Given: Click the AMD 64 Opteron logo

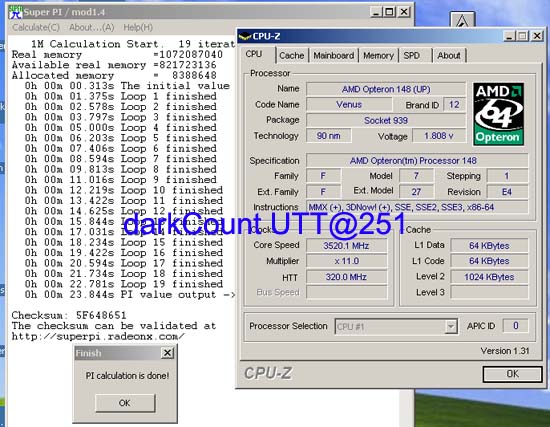Looking at the screenshot, I should click(498, 114).
